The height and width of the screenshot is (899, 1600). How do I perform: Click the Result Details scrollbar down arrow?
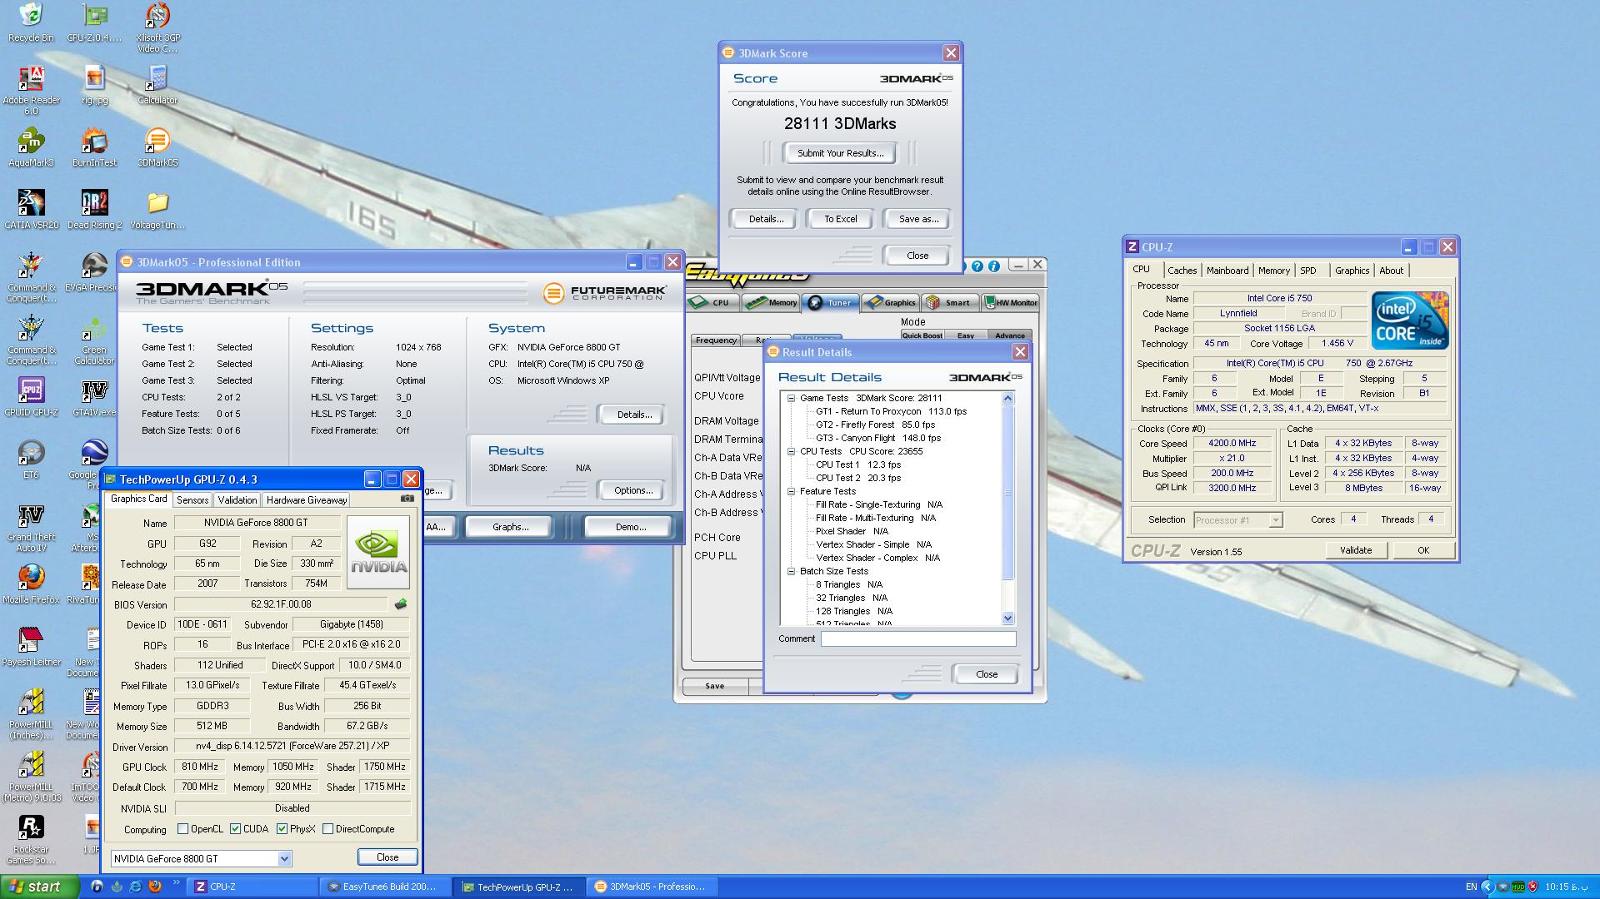[1008, 618]
